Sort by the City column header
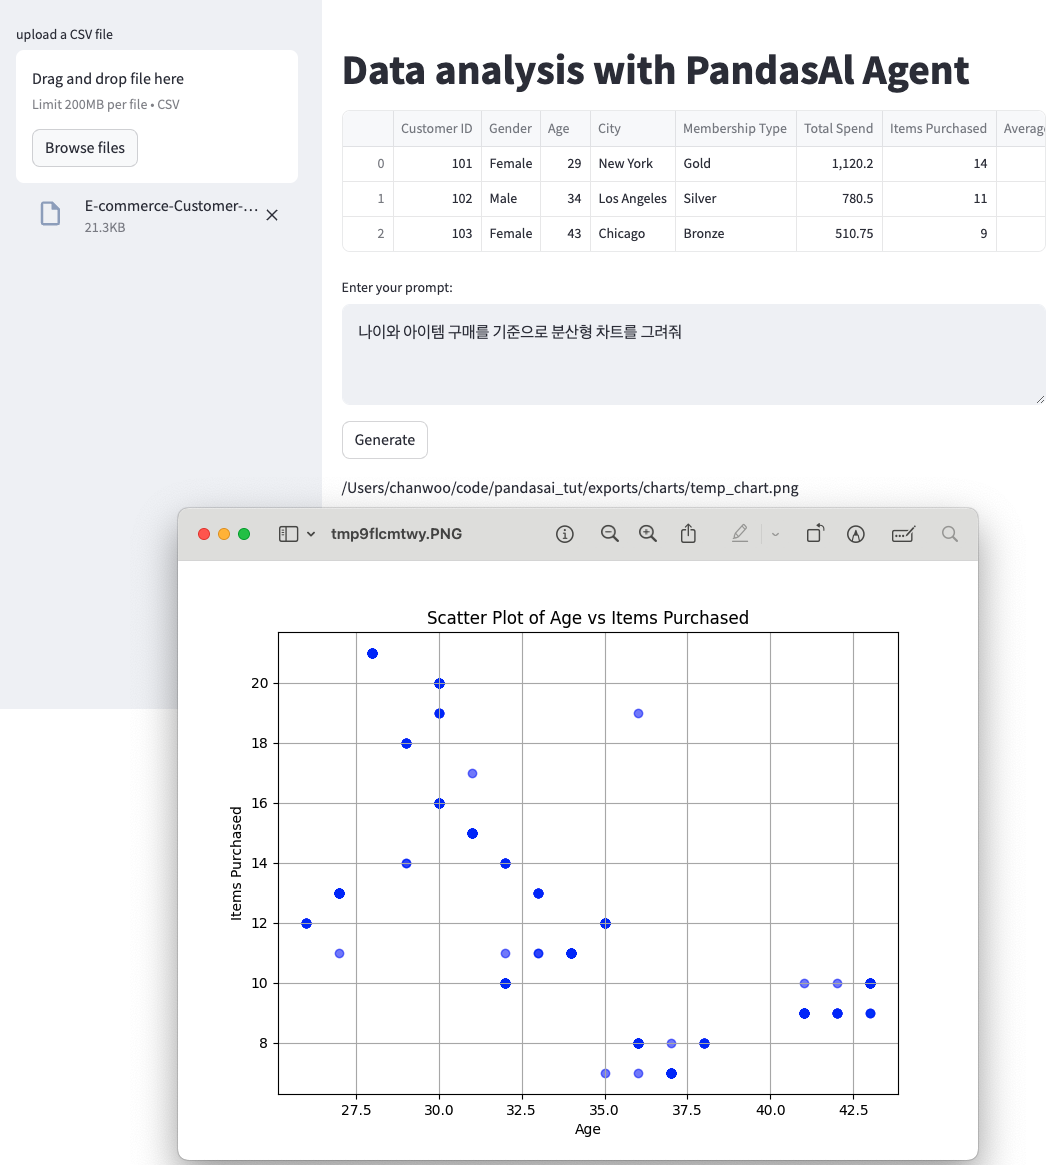The width and height of the screenshot is (1057, 1165). click(632, 129)
